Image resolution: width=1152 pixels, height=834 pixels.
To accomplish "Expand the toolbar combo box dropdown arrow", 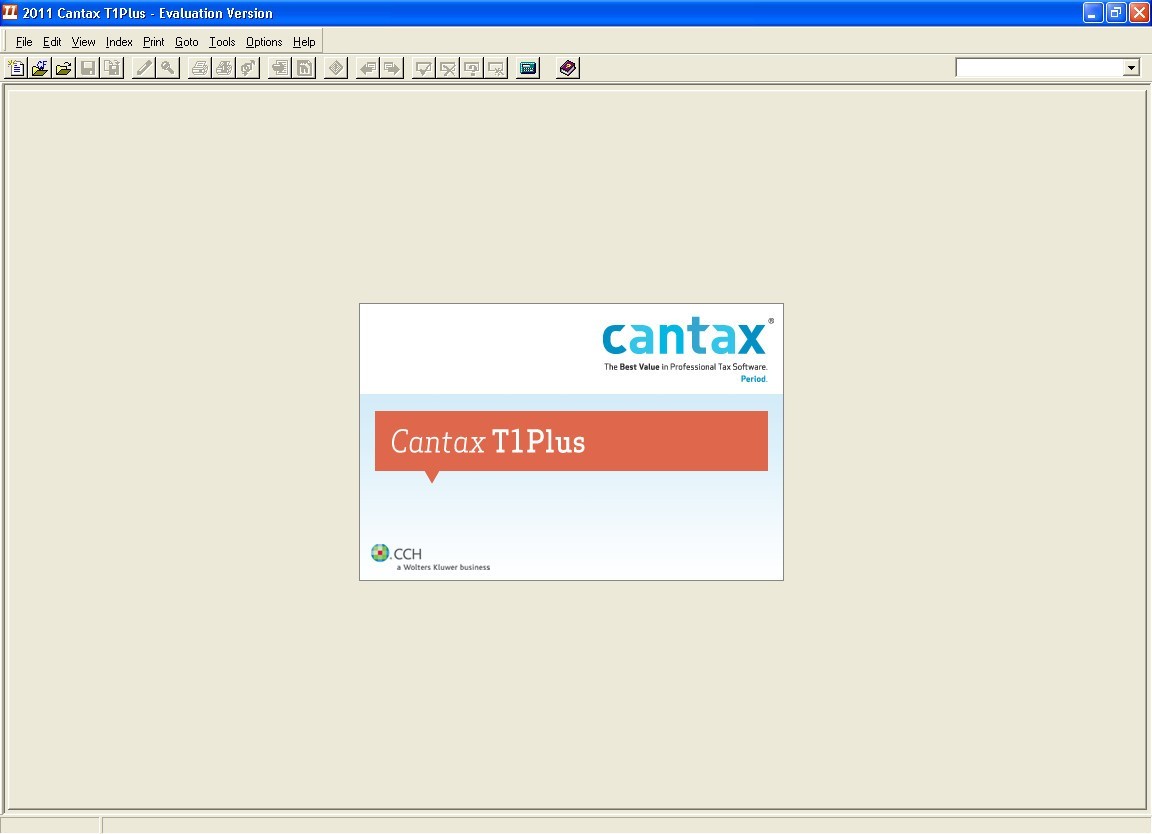I will (x=1131, y=68).
